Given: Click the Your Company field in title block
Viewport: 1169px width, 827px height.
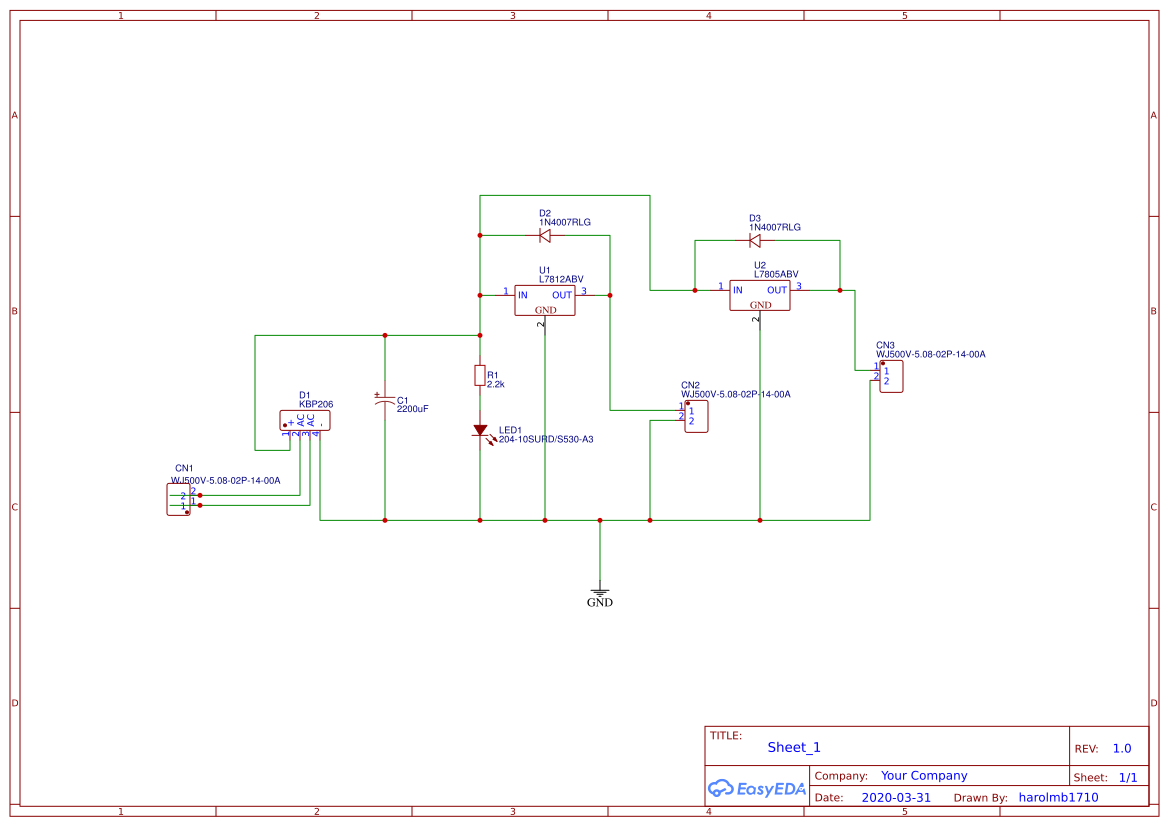Looking at the screenshot, I should point(923,775).
